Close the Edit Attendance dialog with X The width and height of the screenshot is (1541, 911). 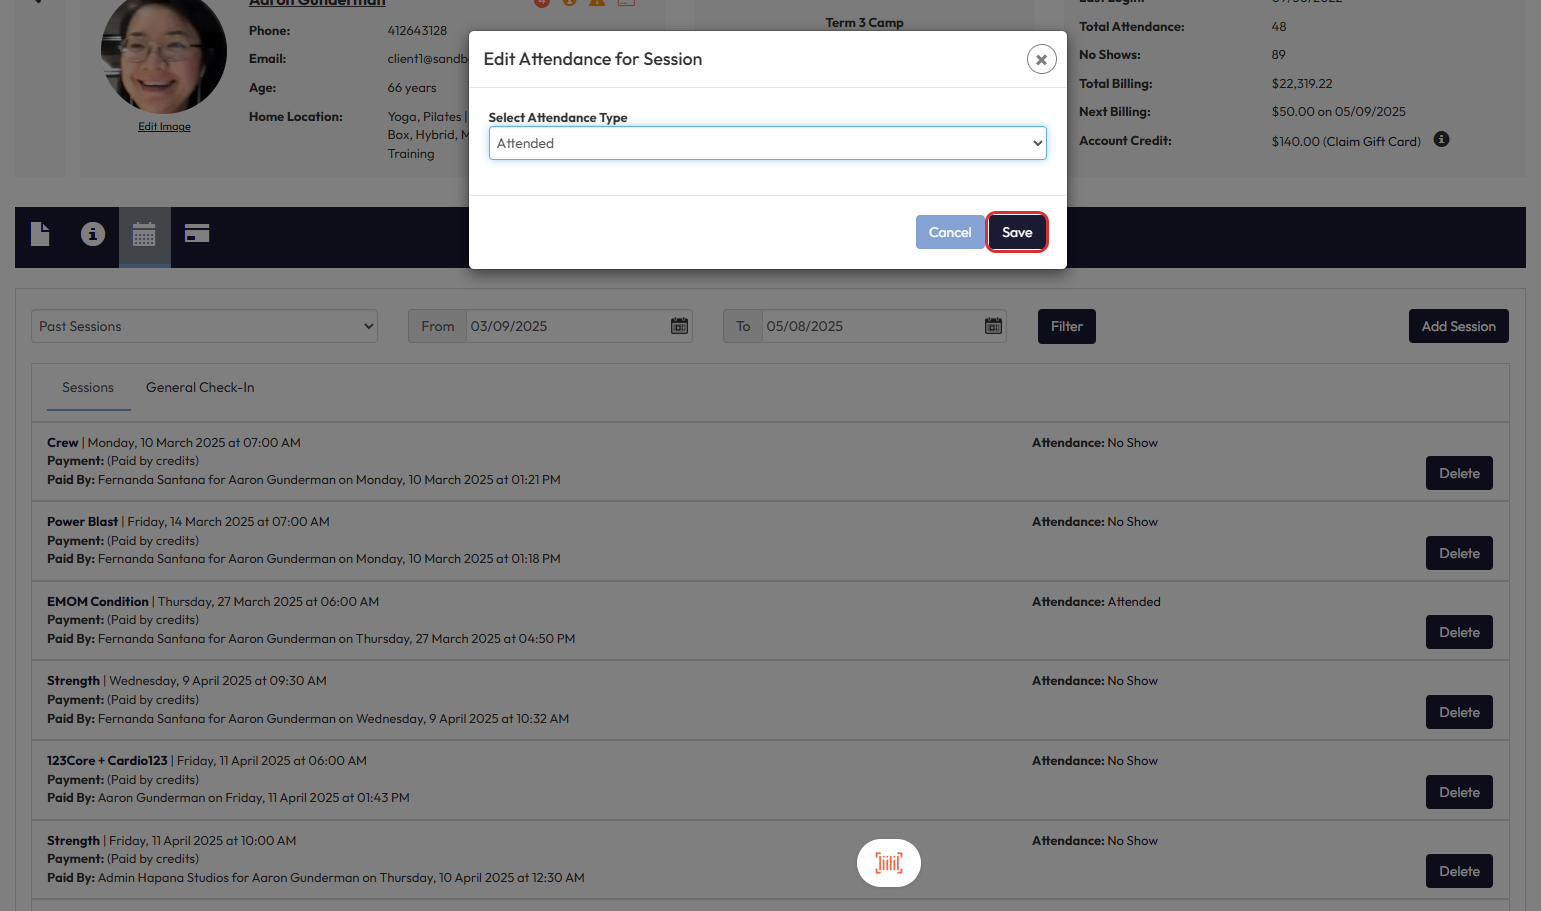(x=1041, y=60)
